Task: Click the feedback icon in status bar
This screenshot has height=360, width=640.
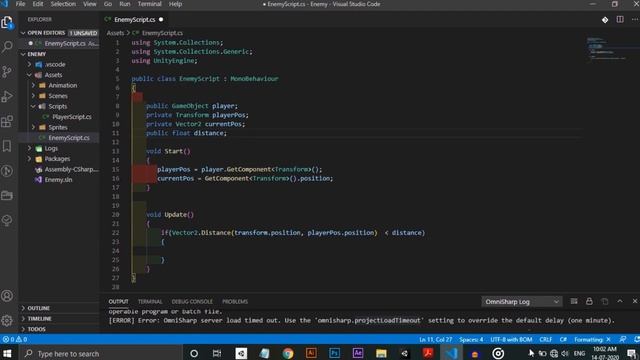Action: [x=622, y=339]
